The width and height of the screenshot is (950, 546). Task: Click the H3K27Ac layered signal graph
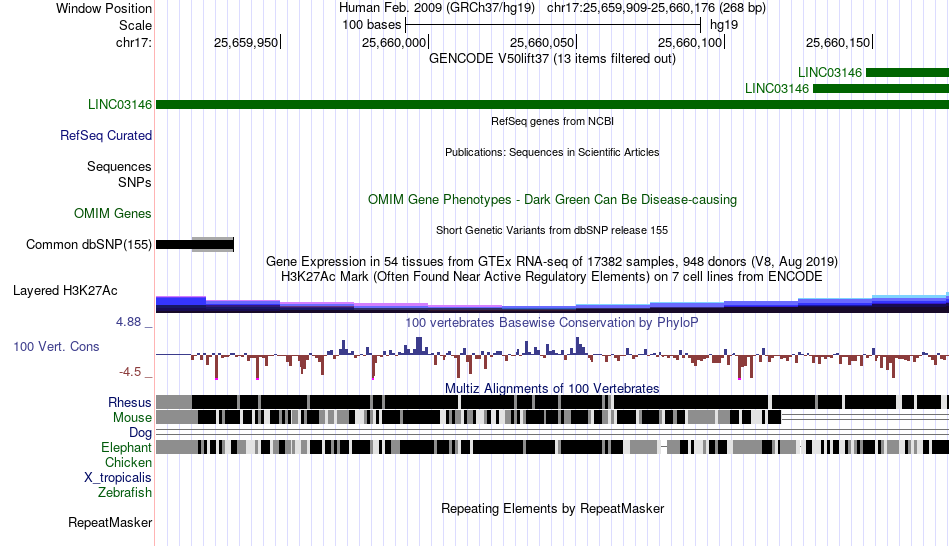coord(552,303)
